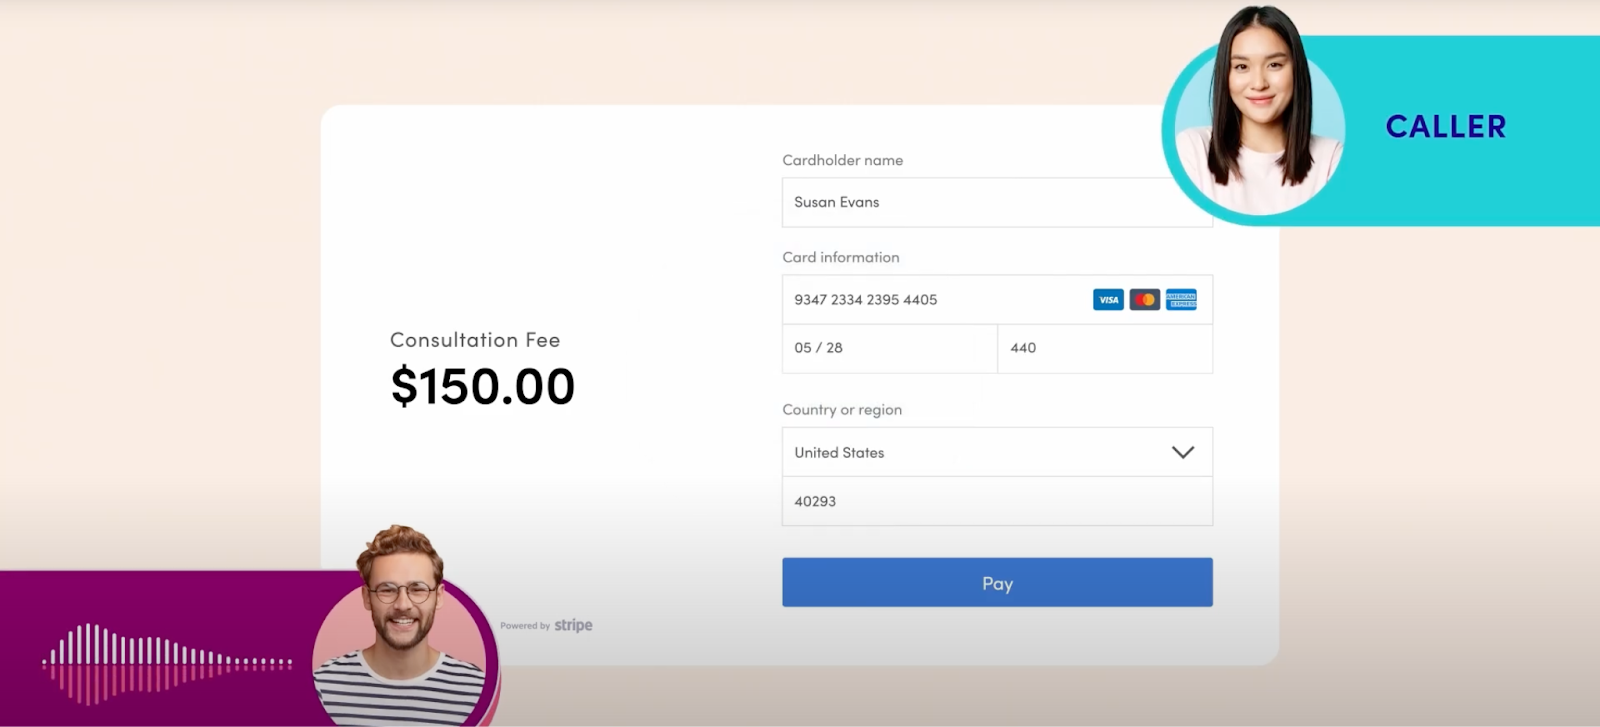The width and height of the screenshot is (1600, 727).
Task: Click the Stripe logo
Action: (x=573, y=625)
